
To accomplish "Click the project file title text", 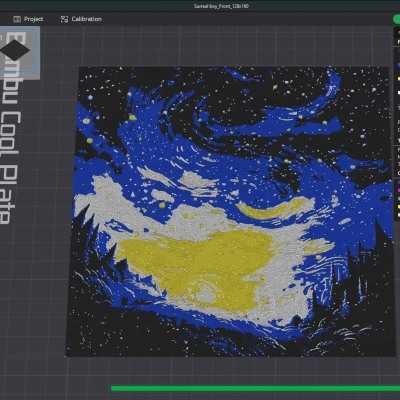I will (221, 6).
